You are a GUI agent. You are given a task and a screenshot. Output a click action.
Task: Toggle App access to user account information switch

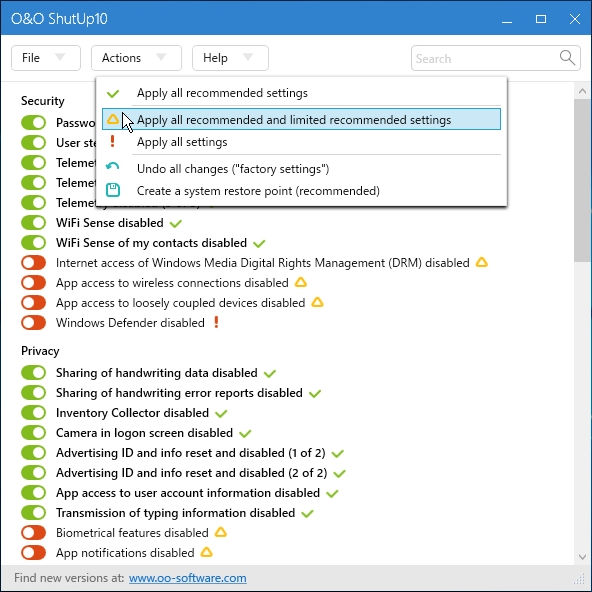coord(34,493)
